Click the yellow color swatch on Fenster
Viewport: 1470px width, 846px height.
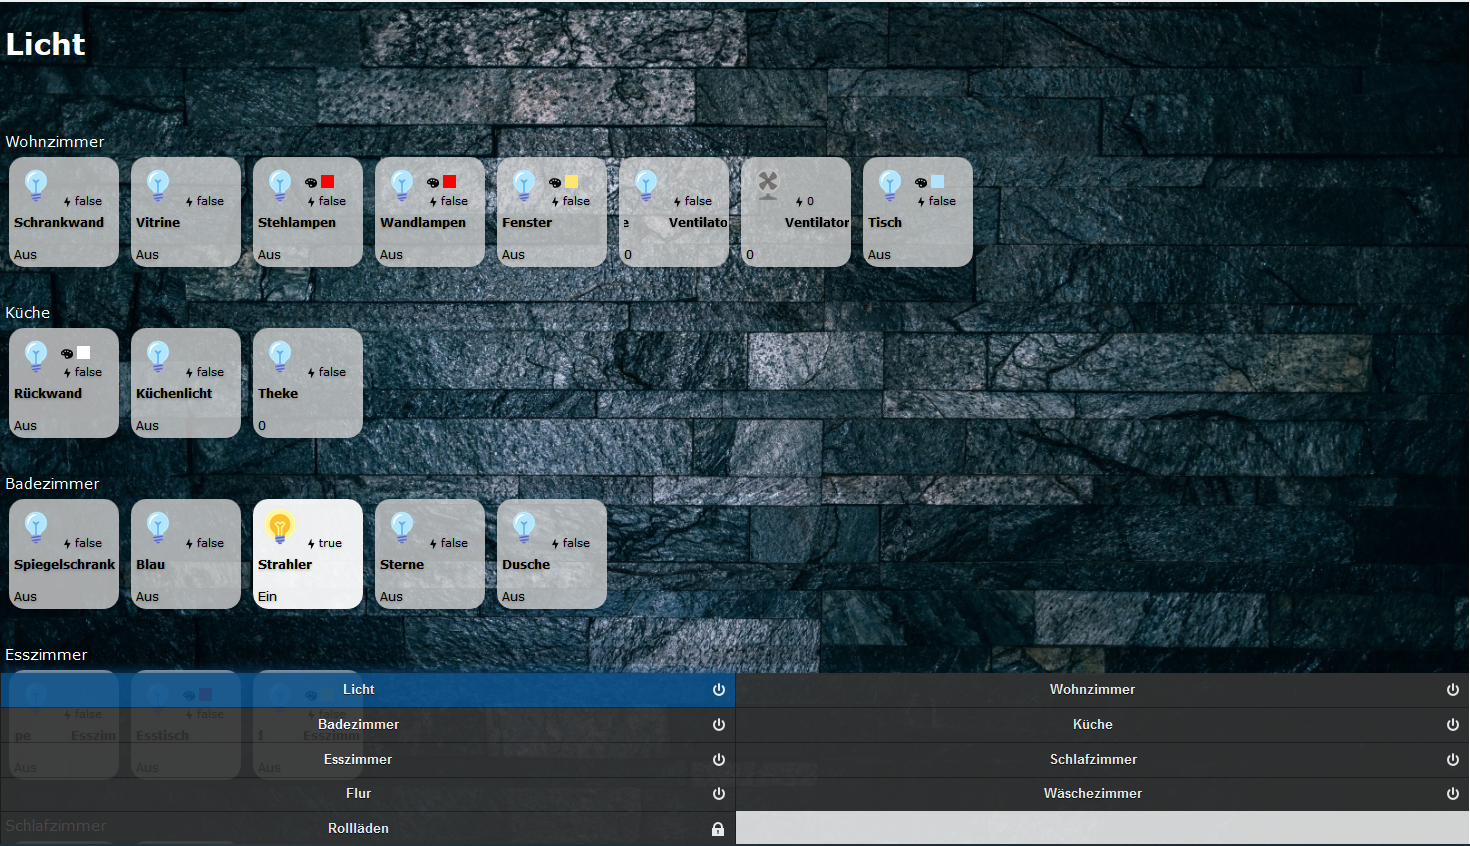click(x=572, y=182)
